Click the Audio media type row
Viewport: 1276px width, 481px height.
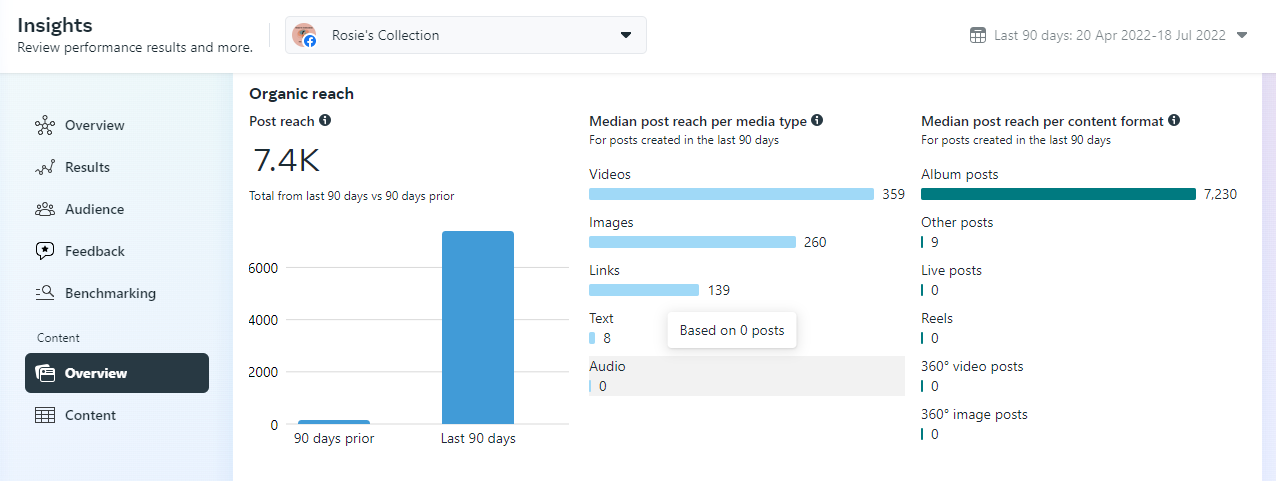point(746,376)
